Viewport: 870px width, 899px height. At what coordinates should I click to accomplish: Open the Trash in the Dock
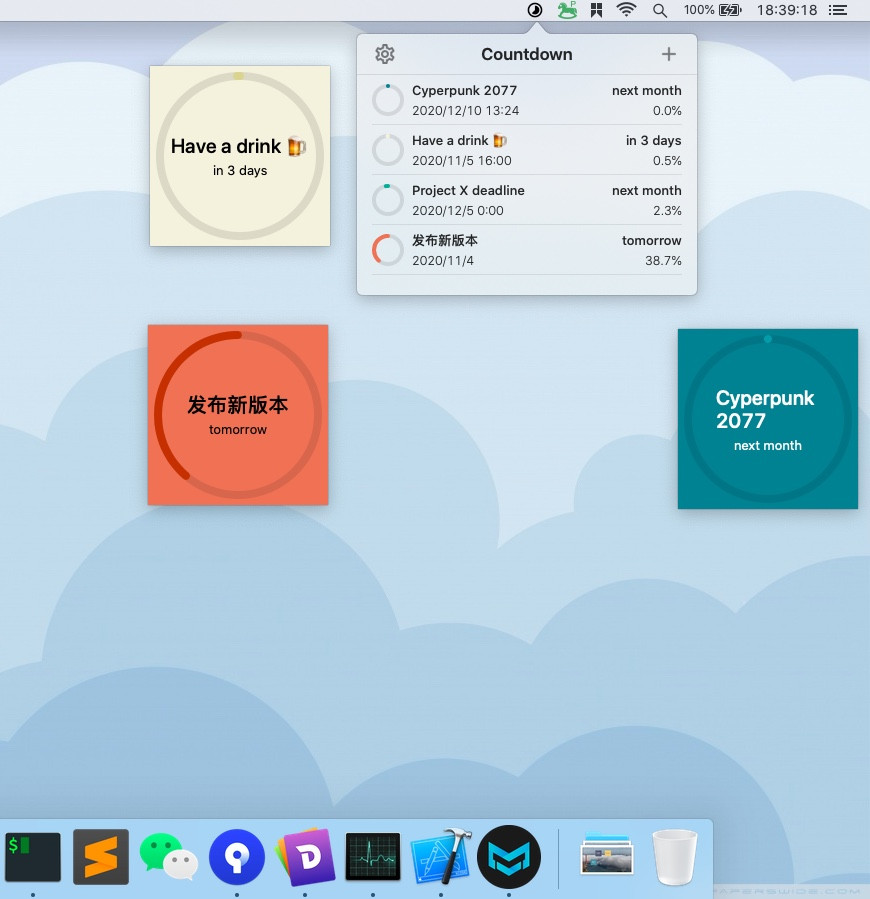[x=675, y=857]
